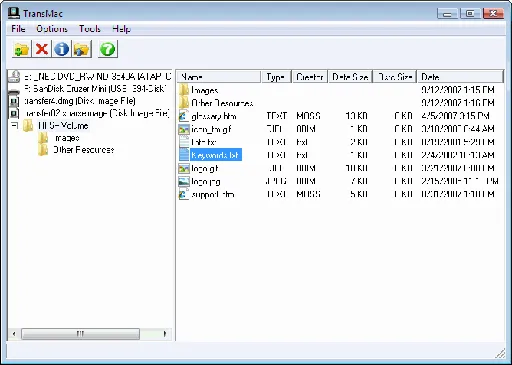Viewport: 512px width, 365px height.
Task: Click the Images folder icon in the file list
Action: [x=184, y=90]
